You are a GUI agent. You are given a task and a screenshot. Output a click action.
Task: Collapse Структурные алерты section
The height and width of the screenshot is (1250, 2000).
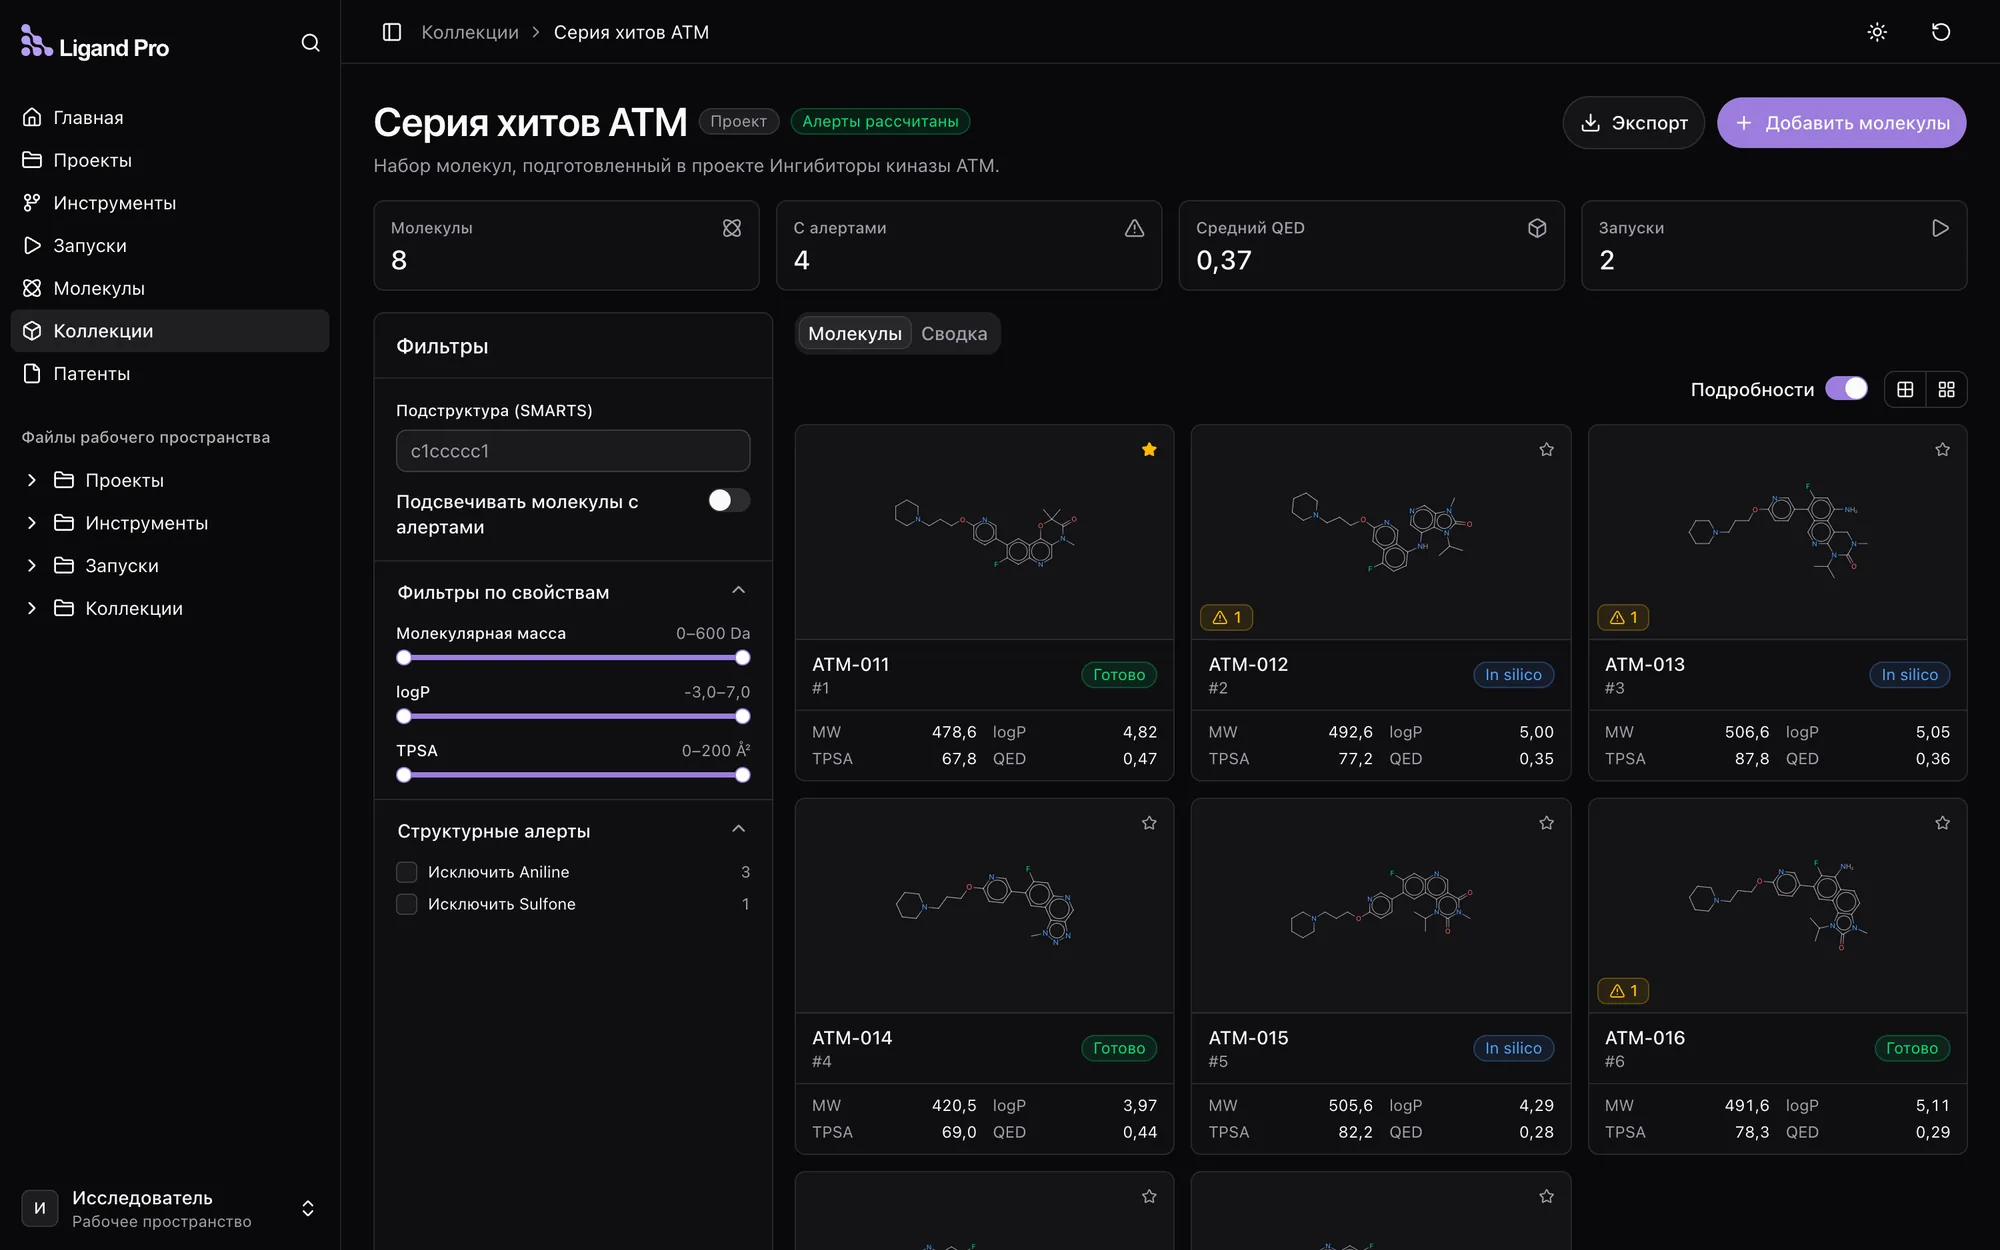[738, 830]
